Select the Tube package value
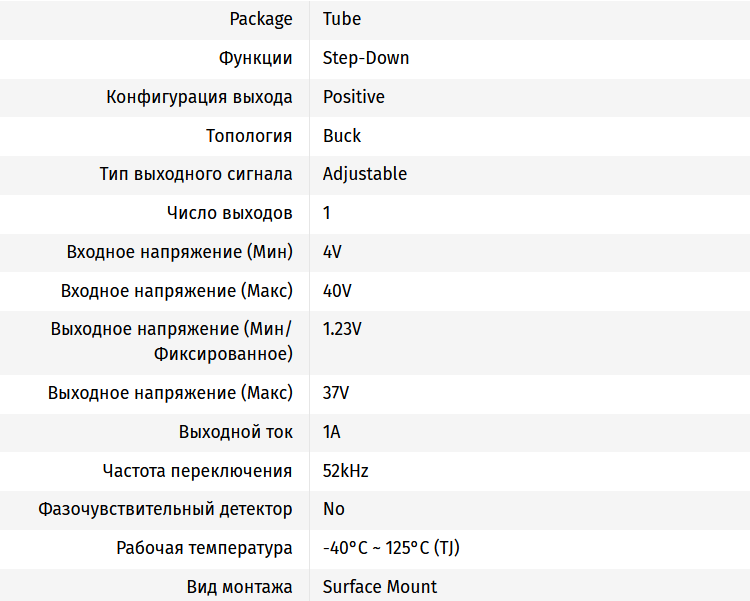 pos(342,19)
